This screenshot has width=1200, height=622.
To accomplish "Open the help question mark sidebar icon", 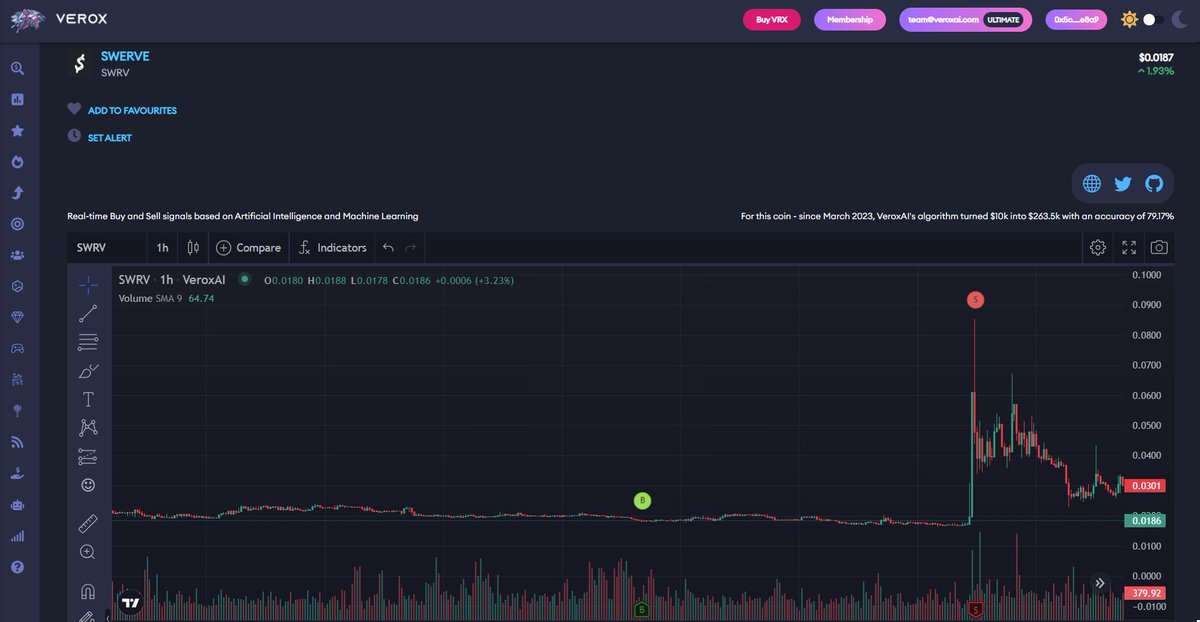I will pos(17,567).
